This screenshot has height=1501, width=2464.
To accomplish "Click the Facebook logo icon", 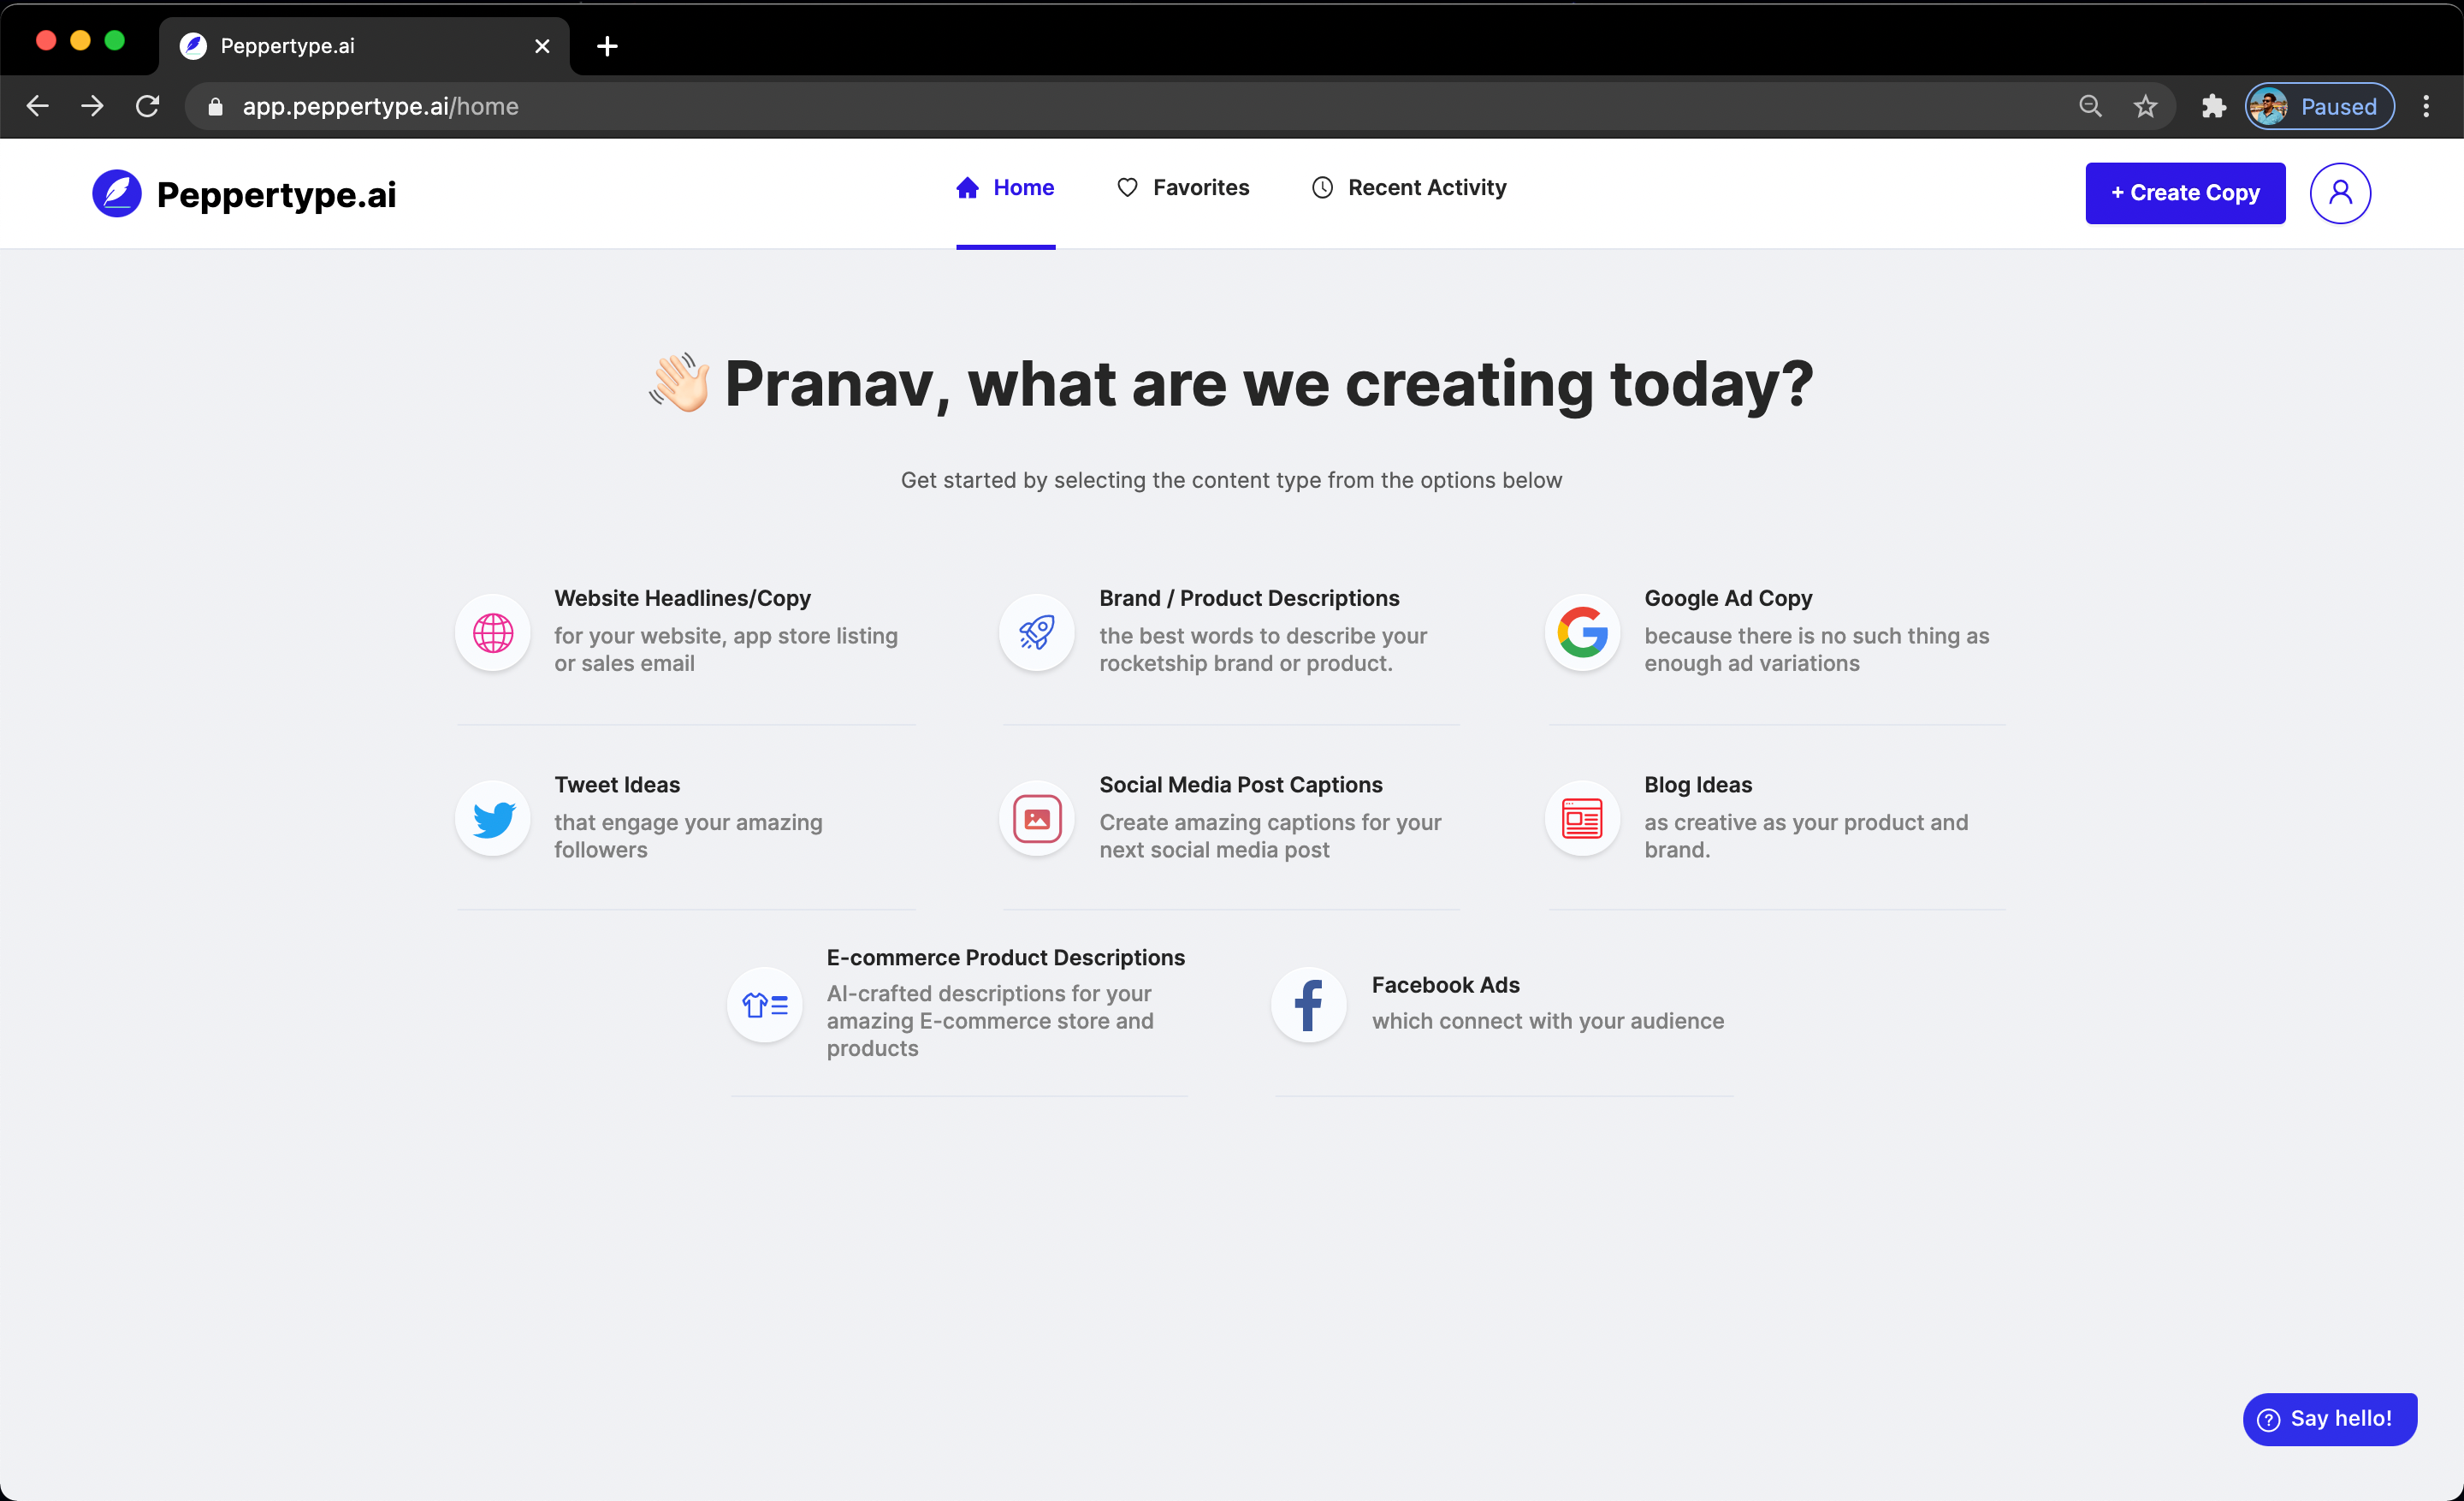I will (x=1308, y=1005).
